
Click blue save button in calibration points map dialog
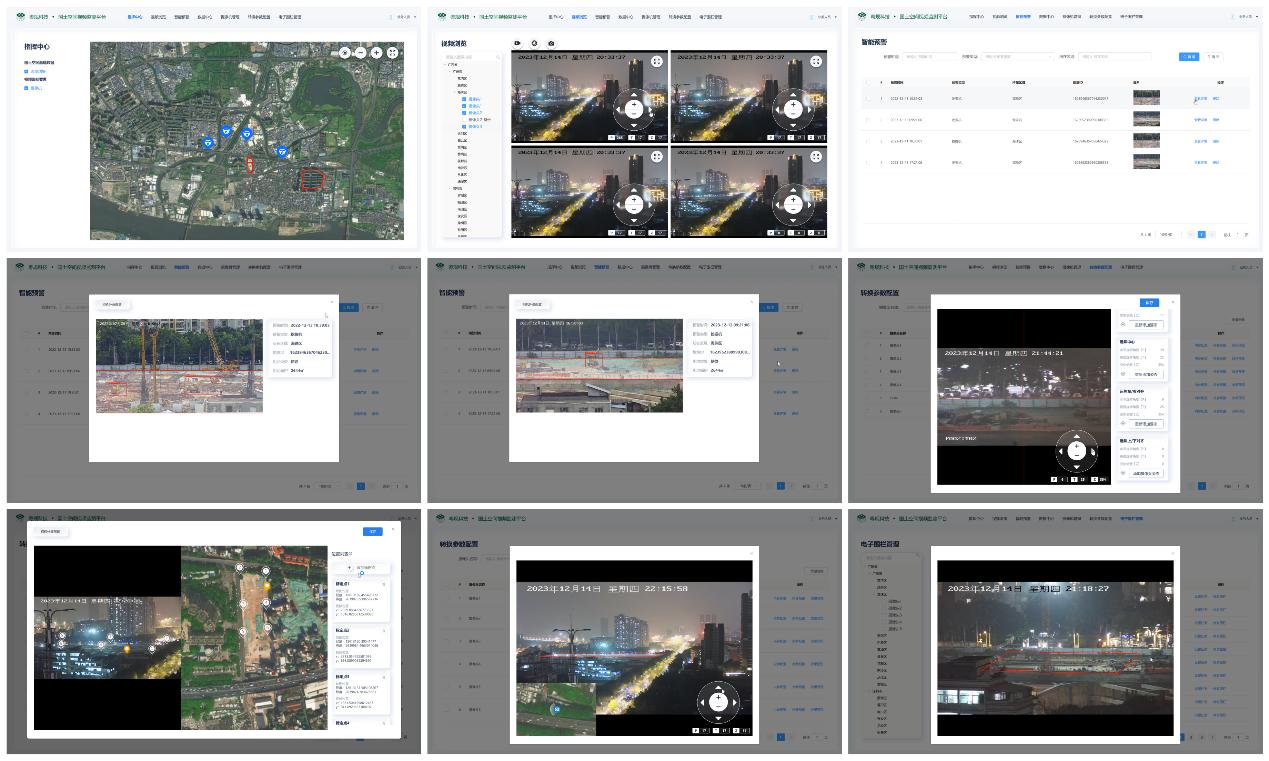[372, 532]
